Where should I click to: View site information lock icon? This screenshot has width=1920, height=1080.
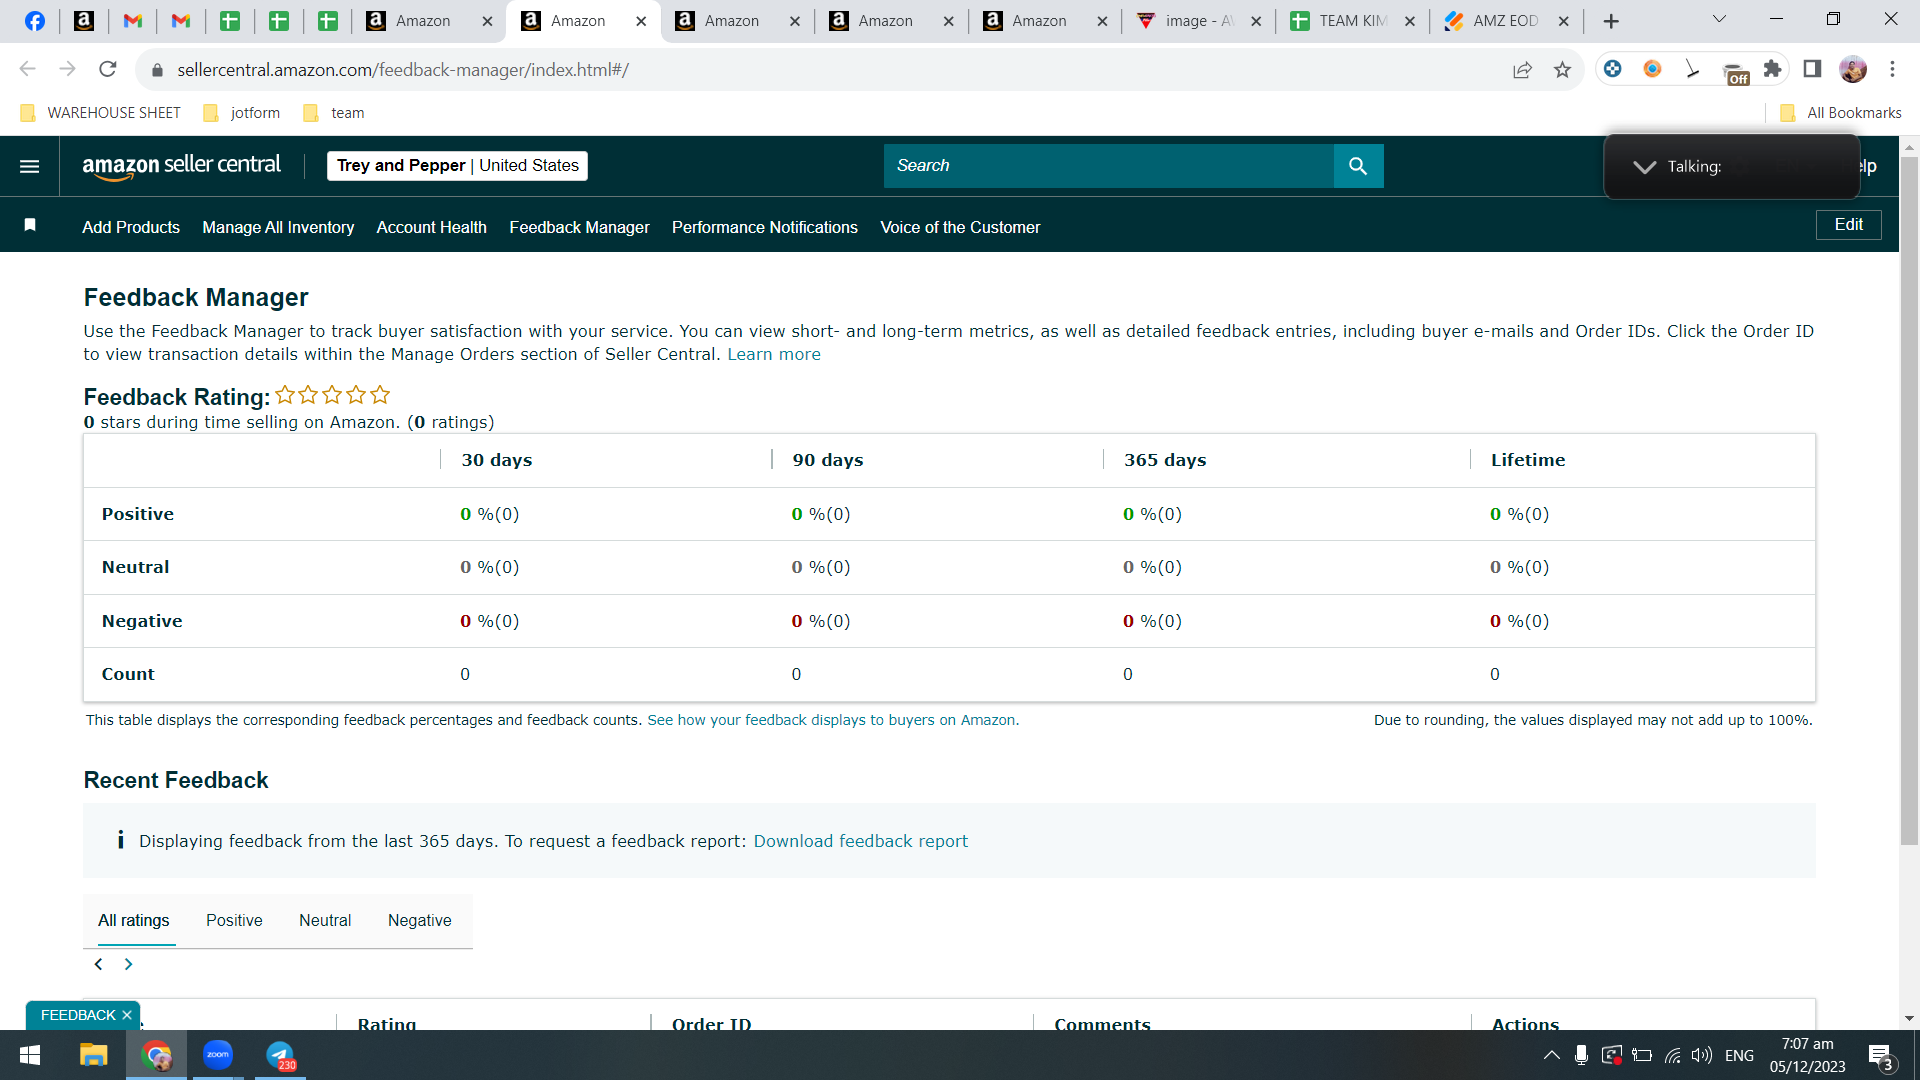tap(157, 70)
